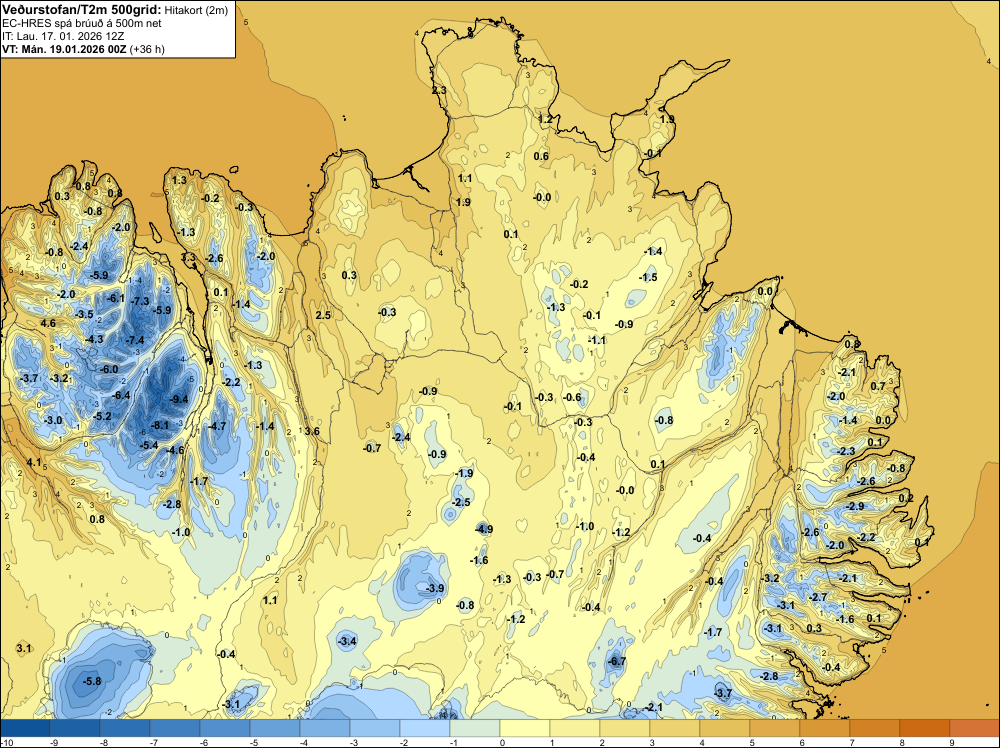Click the -6.1 temperature value

pos(115,298)
